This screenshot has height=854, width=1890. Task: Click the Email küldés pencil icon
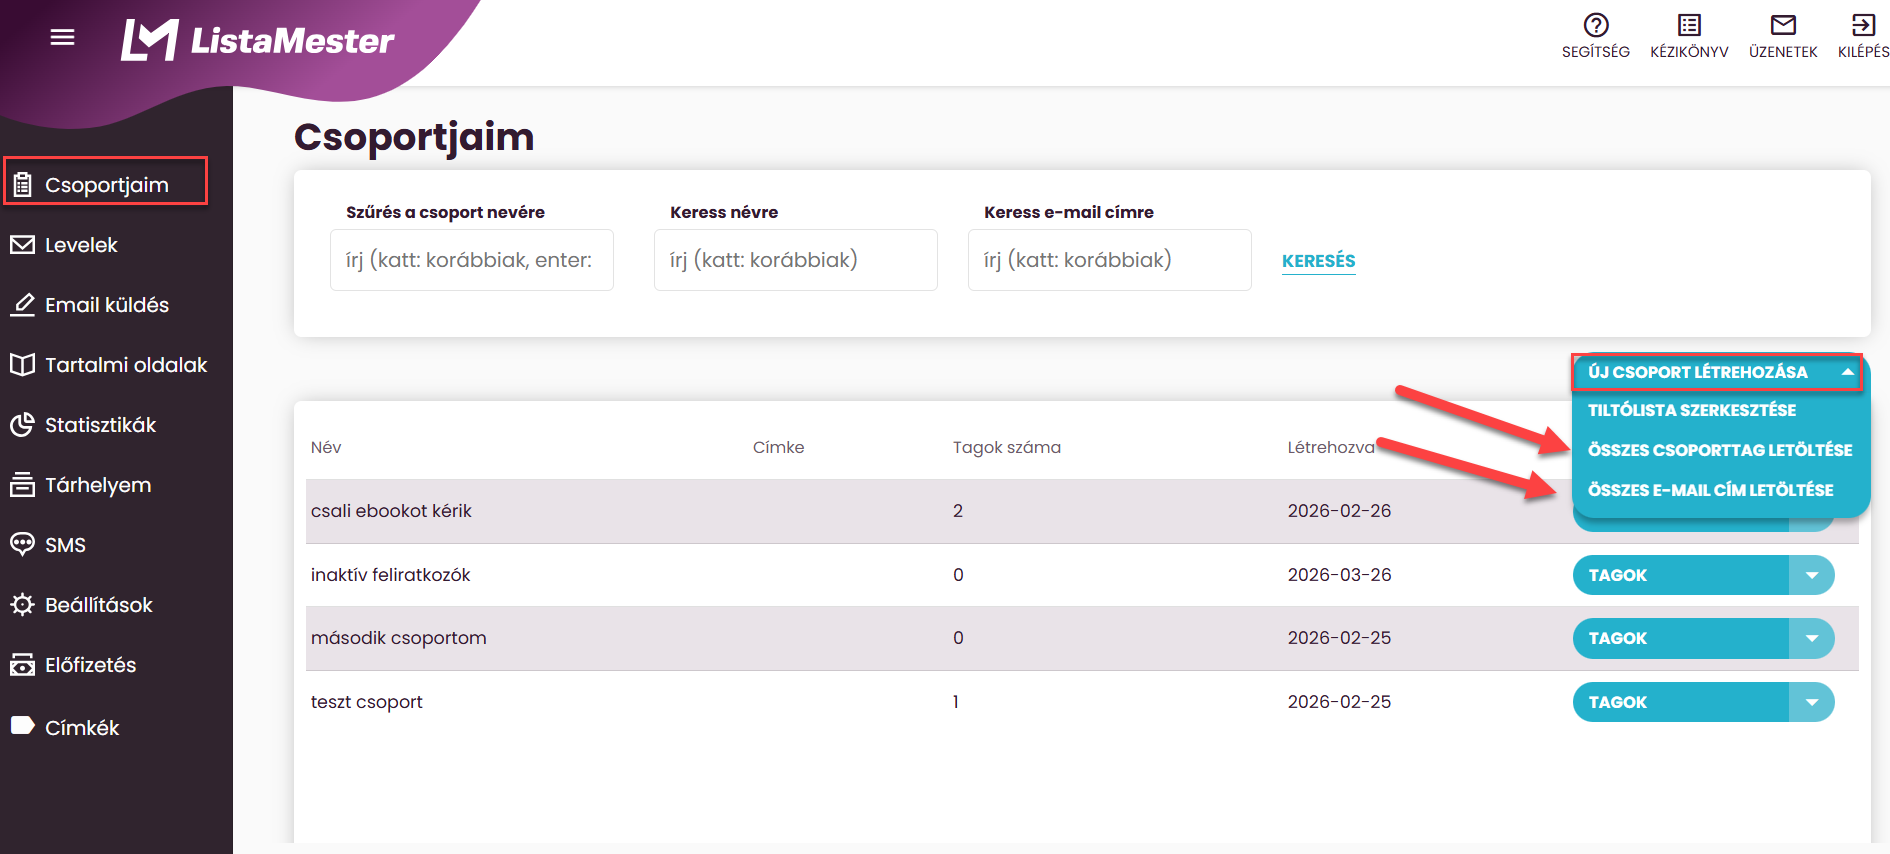point(22,305)
